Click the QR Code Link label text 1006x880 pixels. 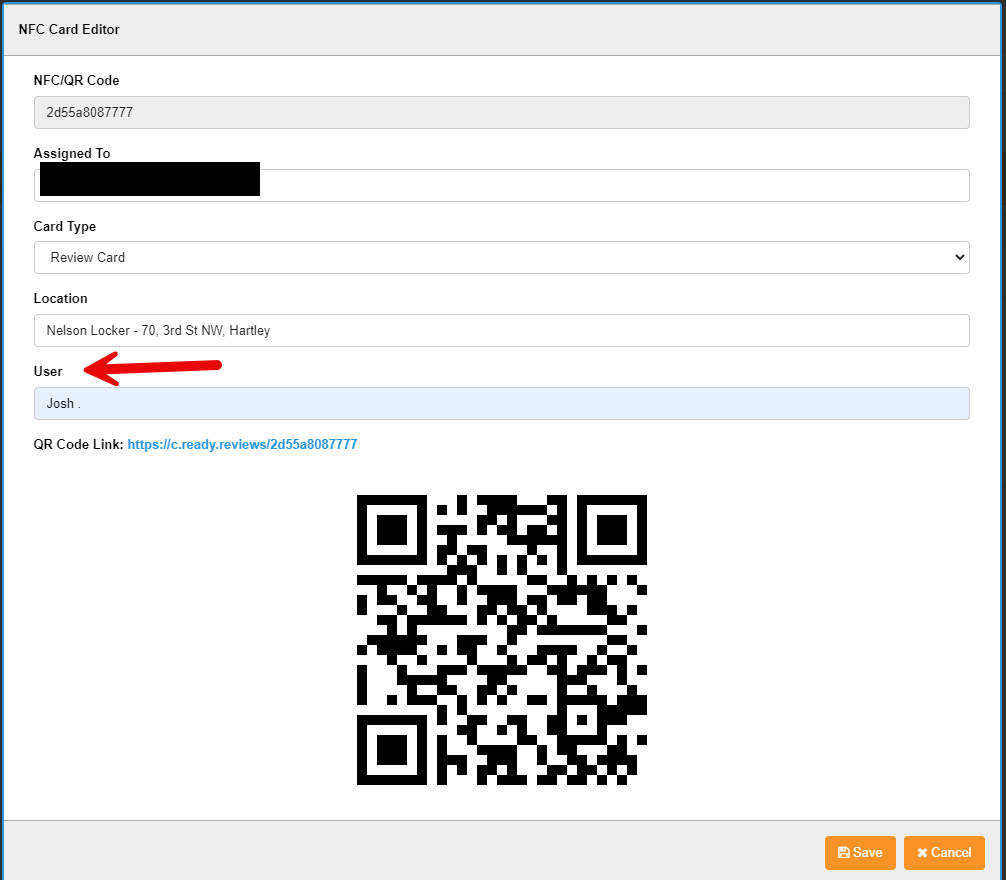click(x=78, y=444)
